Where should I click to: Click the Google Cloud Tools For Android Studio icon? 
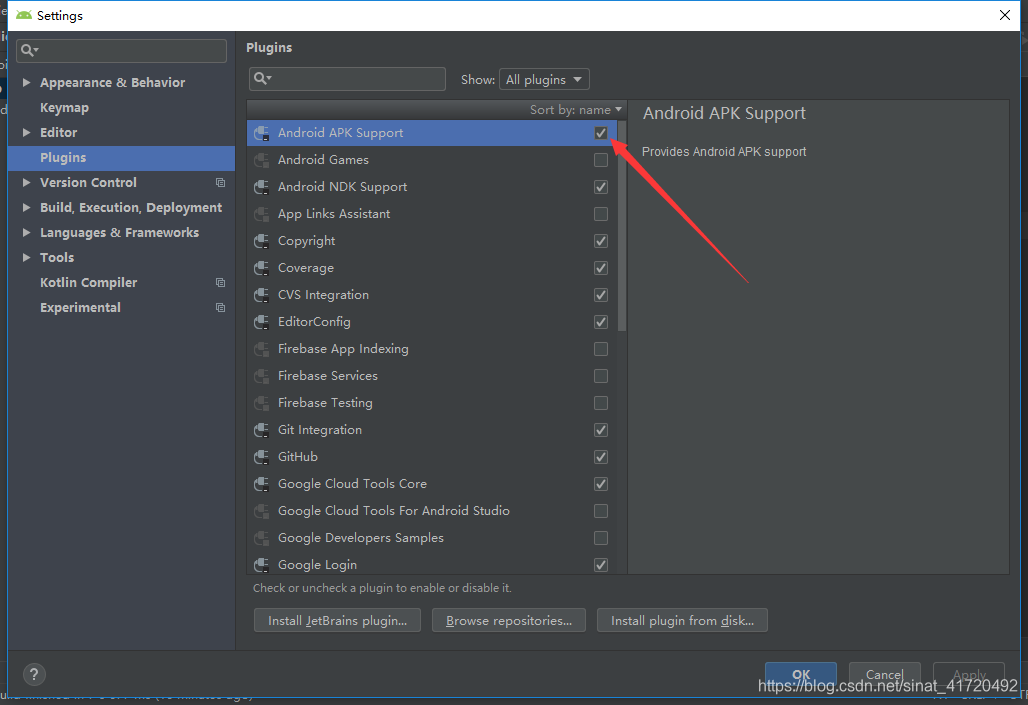[262, 511]
